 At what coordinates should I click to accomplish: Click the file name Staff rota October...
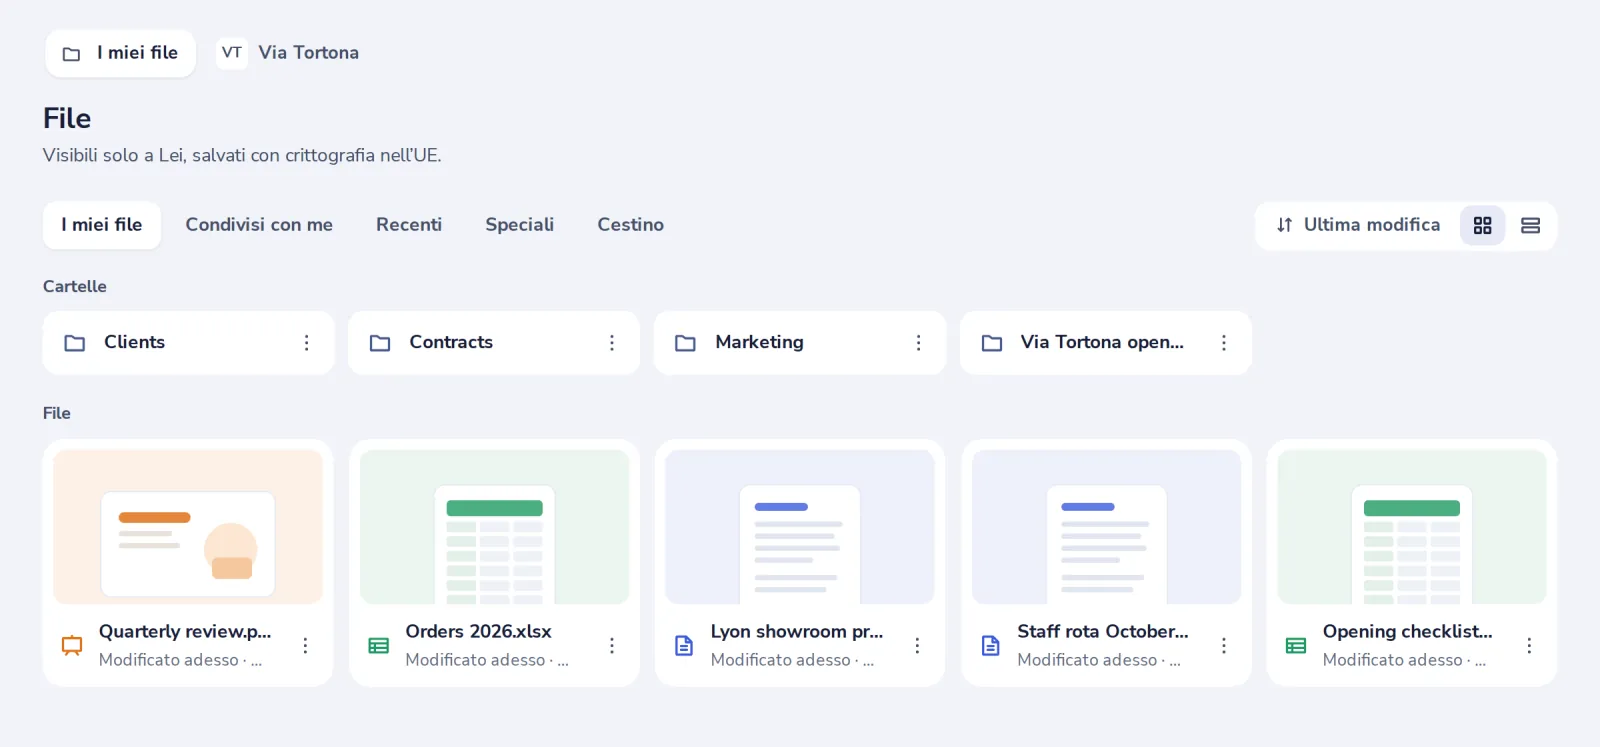coord(1103,632)
